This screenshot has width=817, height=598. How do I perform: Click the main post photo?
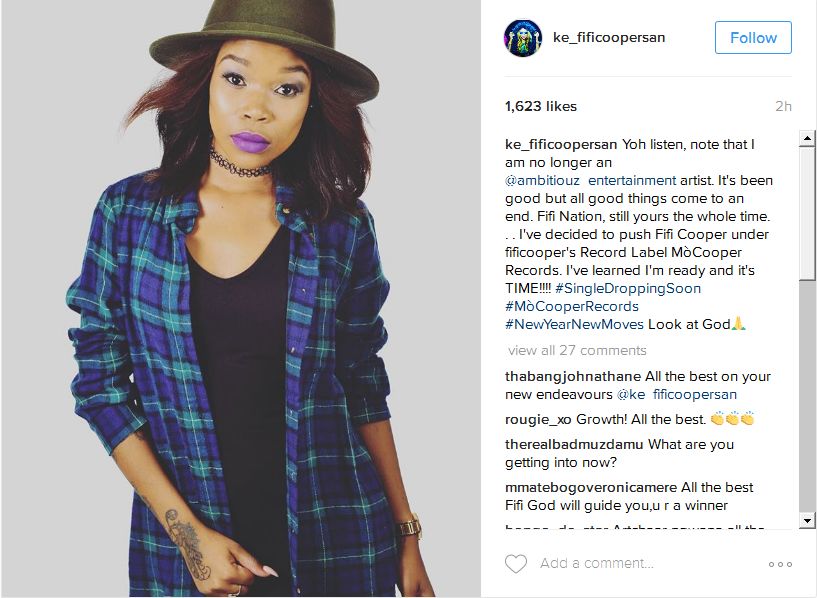241,298
